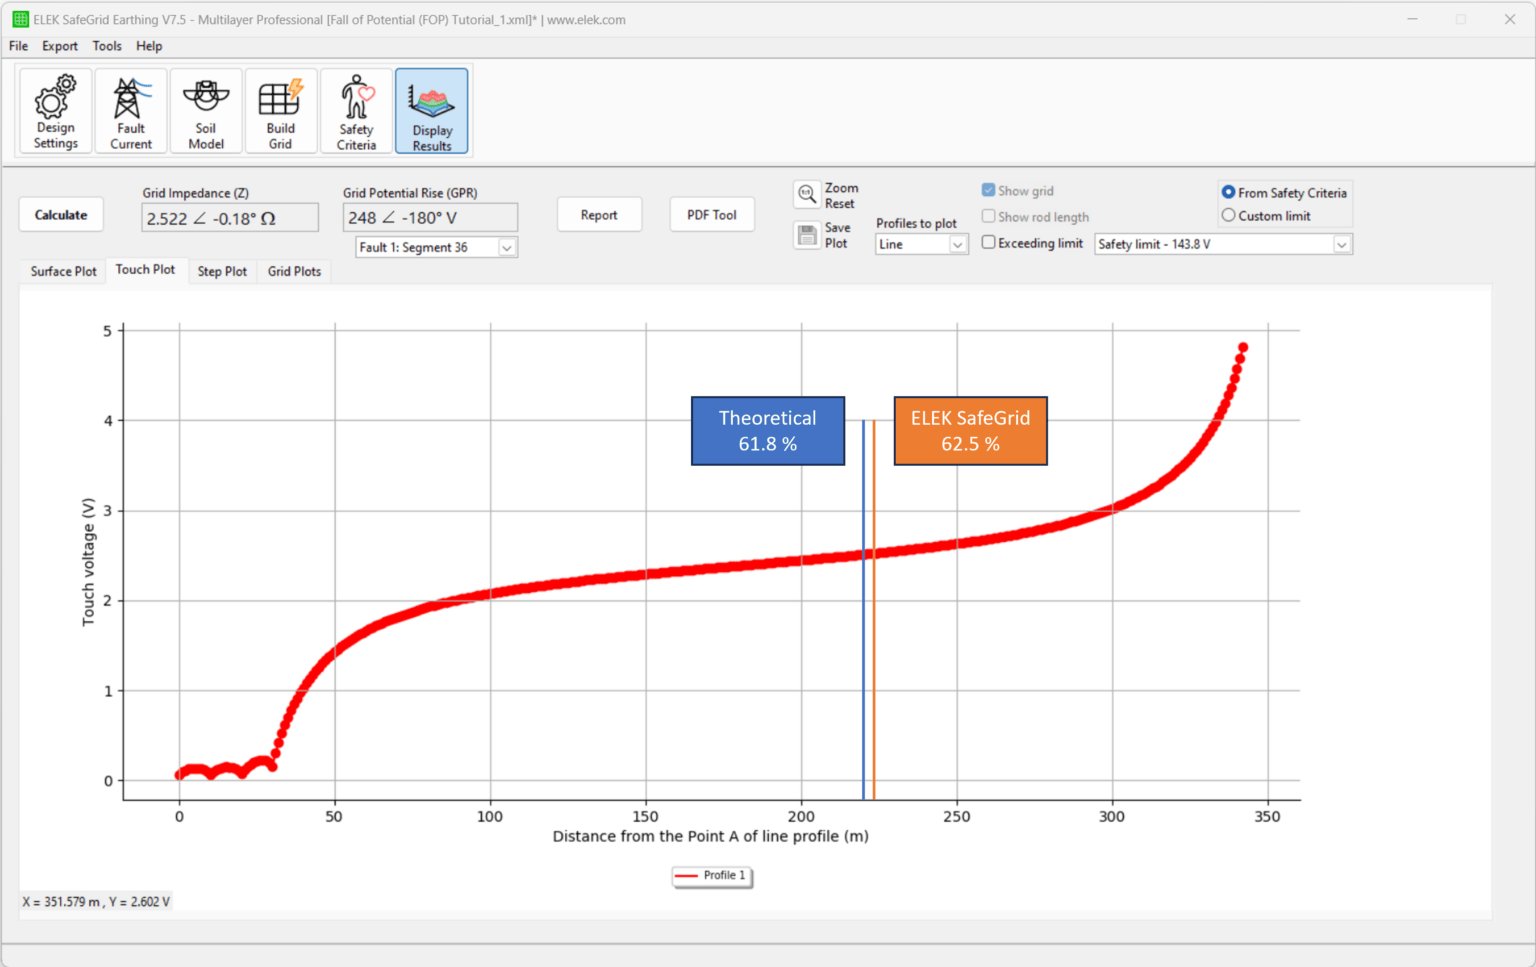Screen dimensions: 1536x967
Task: Save the current plot
Action: tap(824, 236)
